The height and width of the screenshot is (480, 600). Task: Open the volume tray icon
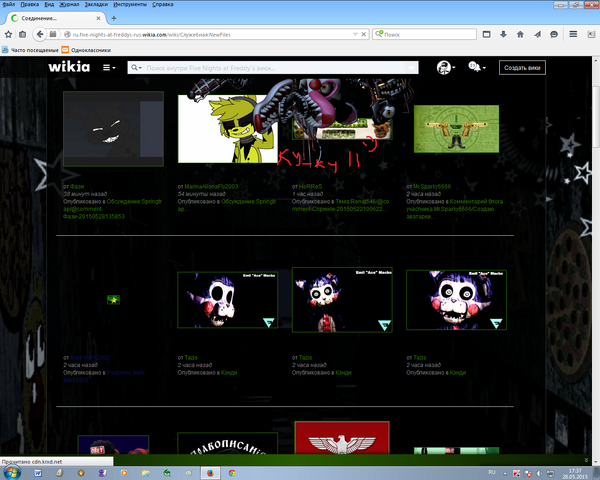point(540,473)
